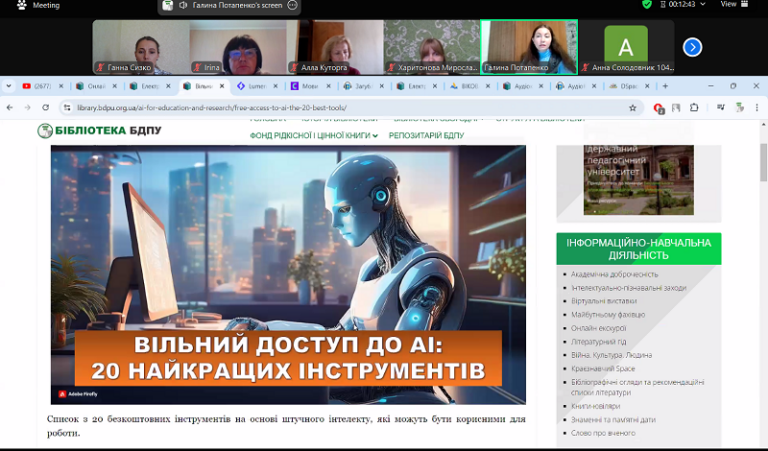Click the Zoom Meeting icon at top left
The height and width of the screenshot is (451, 768).
coord(22,5)
